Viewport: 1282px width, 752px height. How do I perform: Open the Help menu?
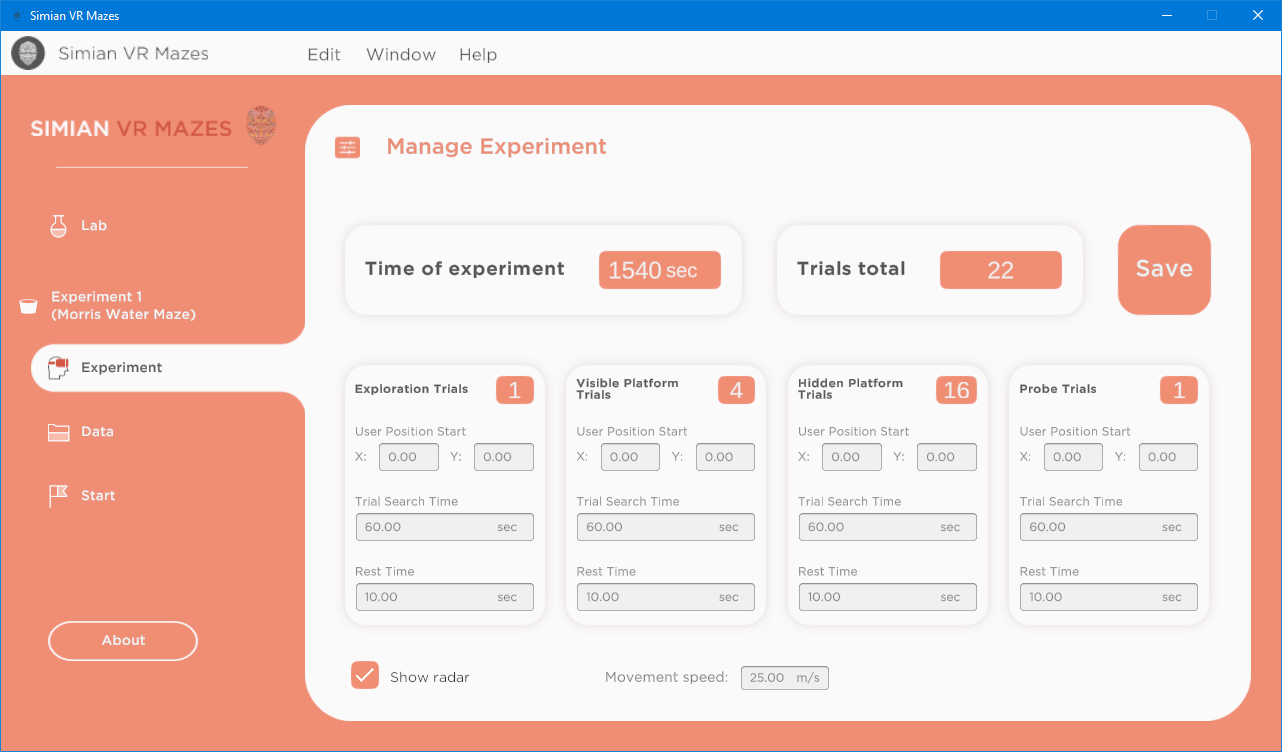pos(478,55)
